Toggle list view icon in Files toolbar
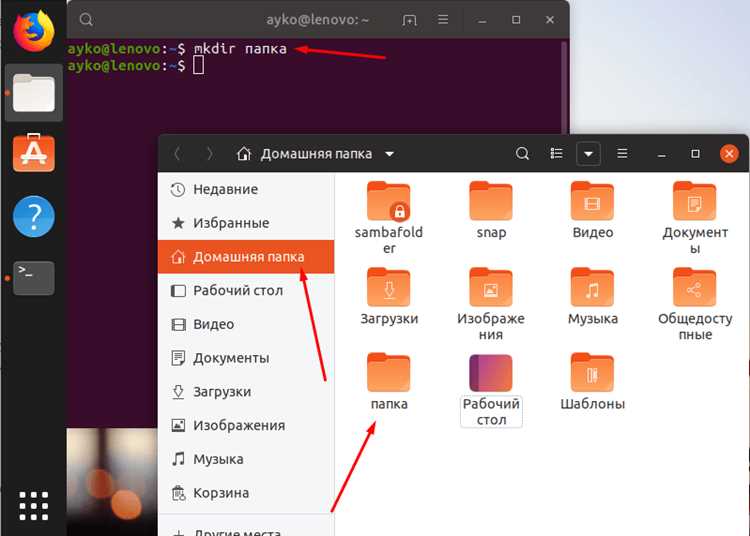Viewport: 750px width, 536px height. click(x=556, y=153)
